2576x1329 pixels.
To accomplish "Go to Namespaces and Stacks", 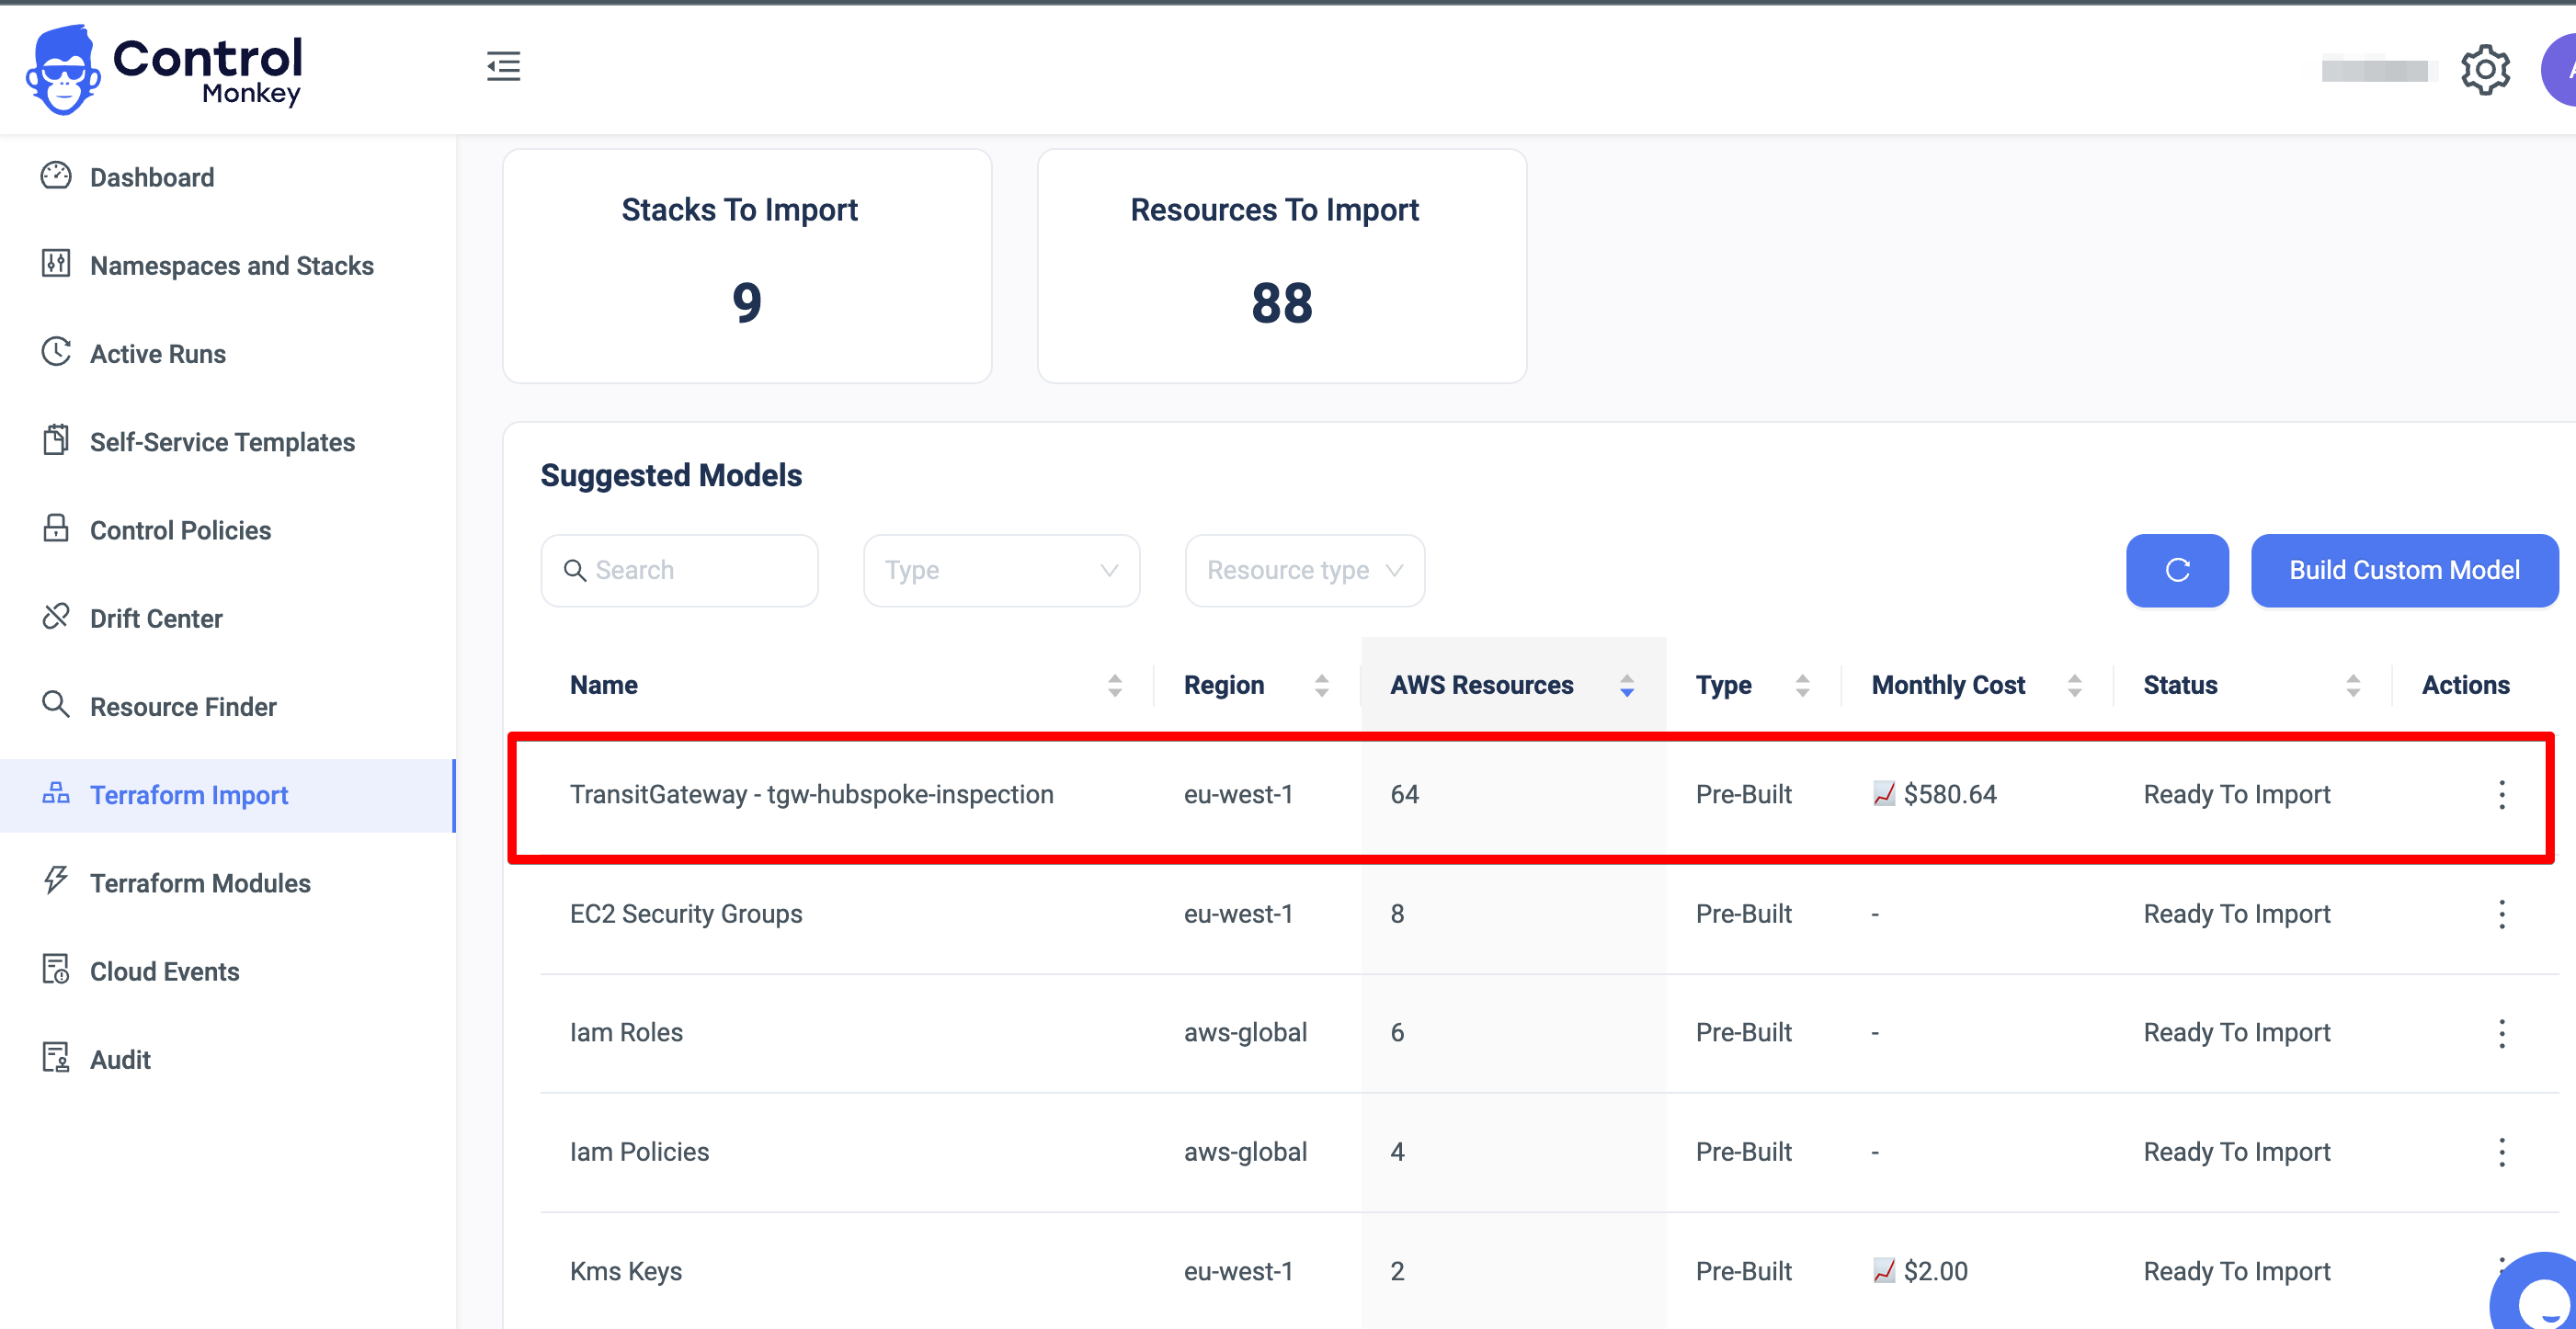I will coord(231,265).
